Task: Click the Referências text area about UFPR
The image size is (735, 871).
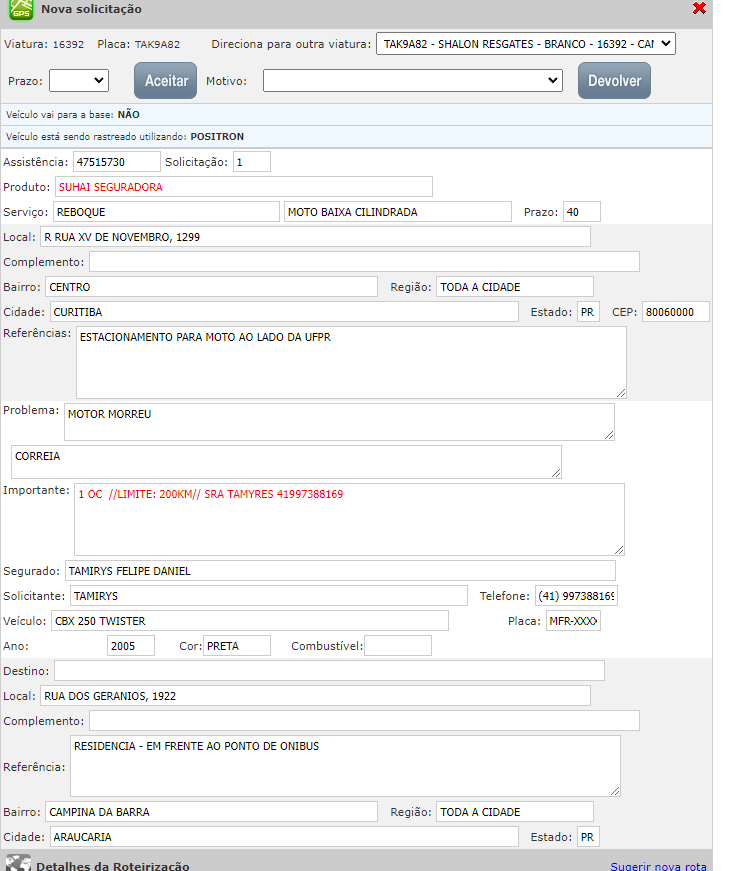Action: (x=351, y=362)
